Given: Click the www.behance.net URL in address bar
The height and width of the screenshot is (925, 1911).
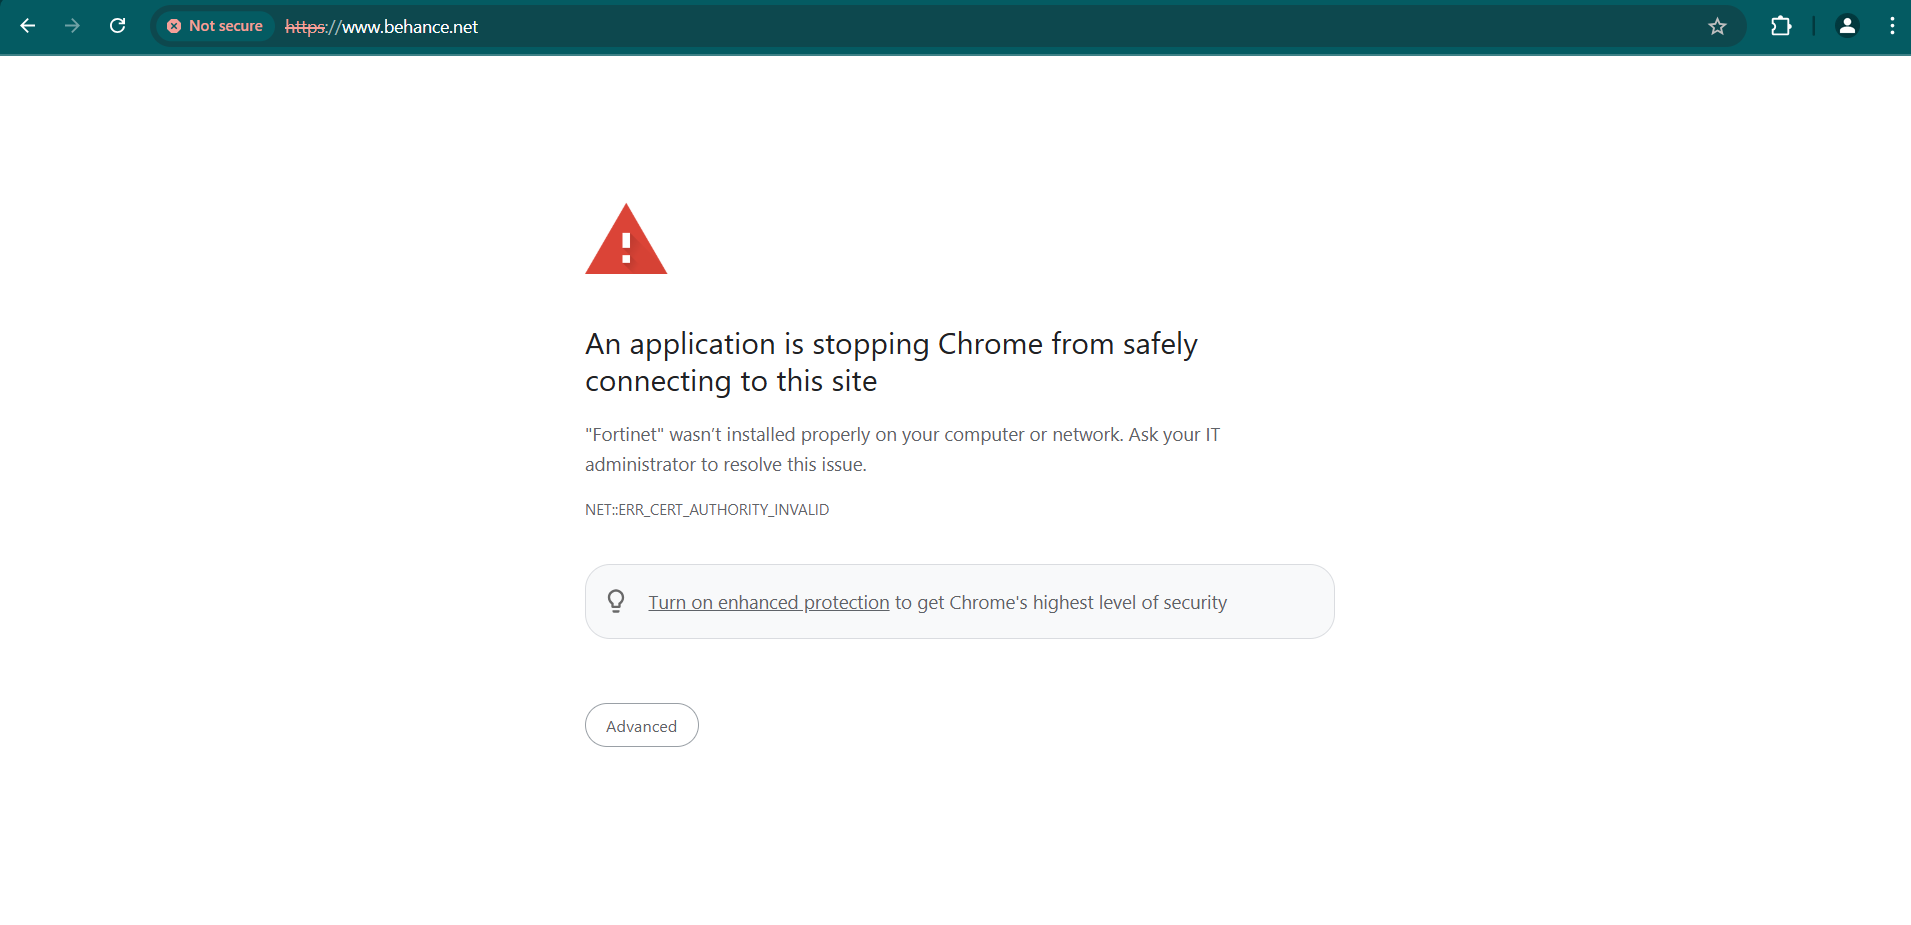Looking at the screenshot, I should click(382, 27).
